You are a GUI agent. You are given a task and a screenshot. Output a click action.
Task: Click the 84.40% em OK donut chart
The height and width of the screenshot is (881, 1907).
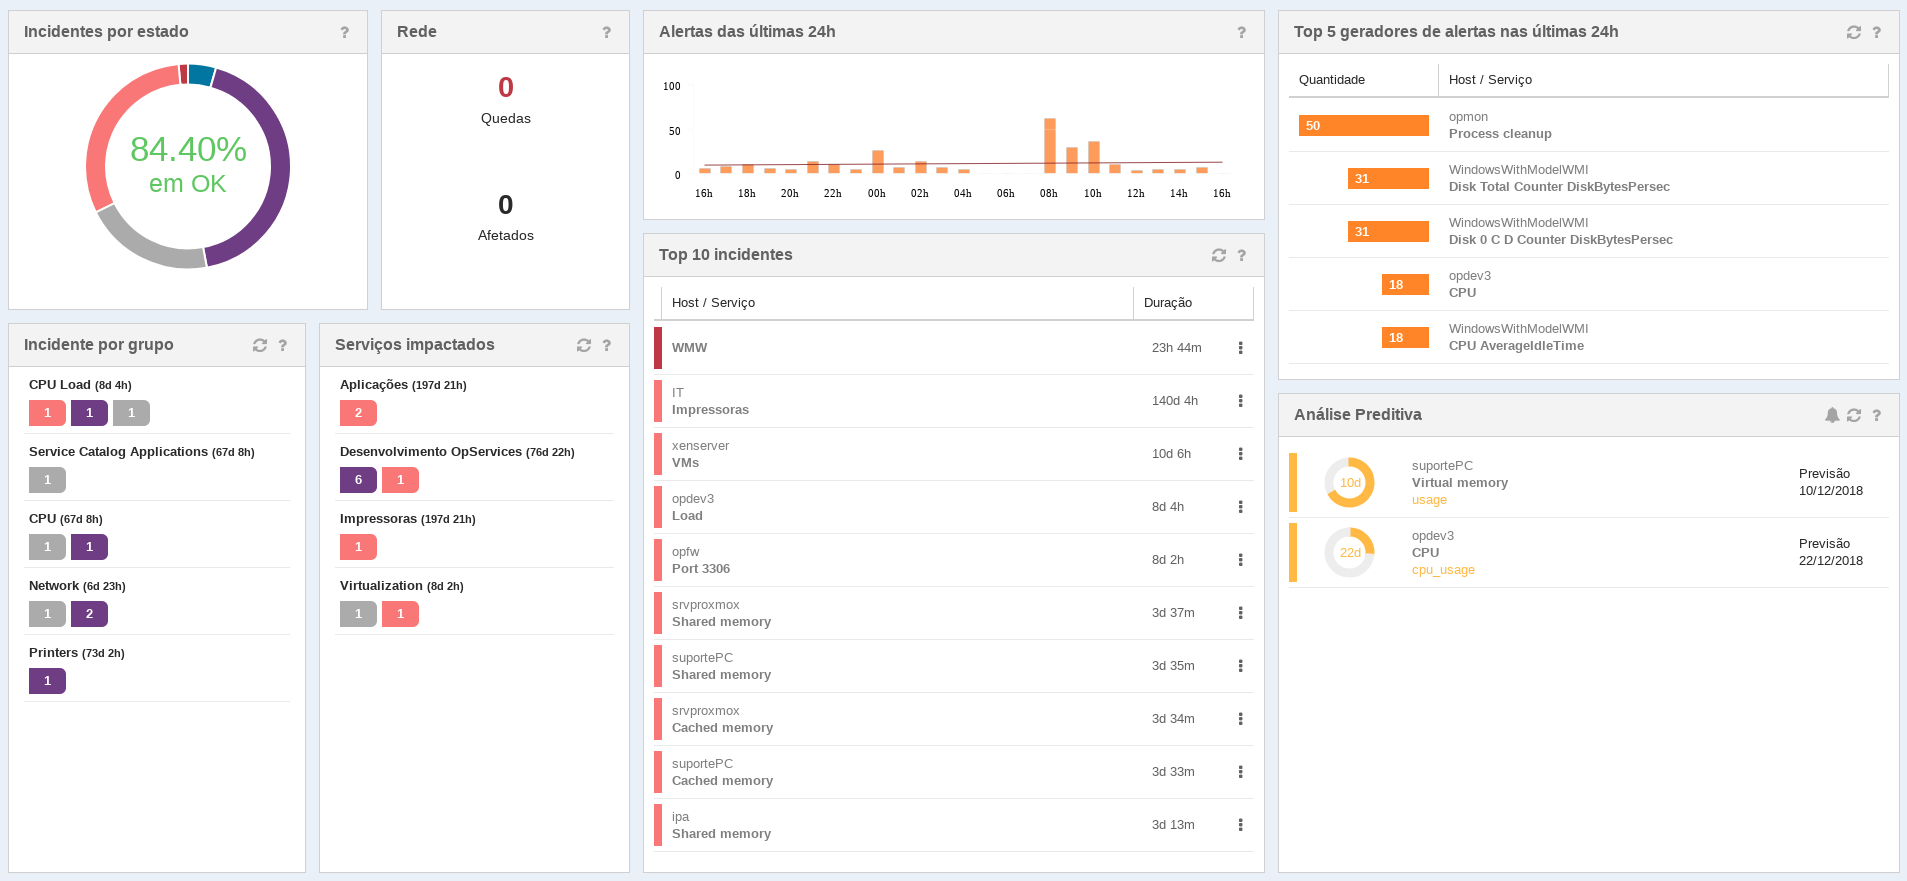click(188, 166)
